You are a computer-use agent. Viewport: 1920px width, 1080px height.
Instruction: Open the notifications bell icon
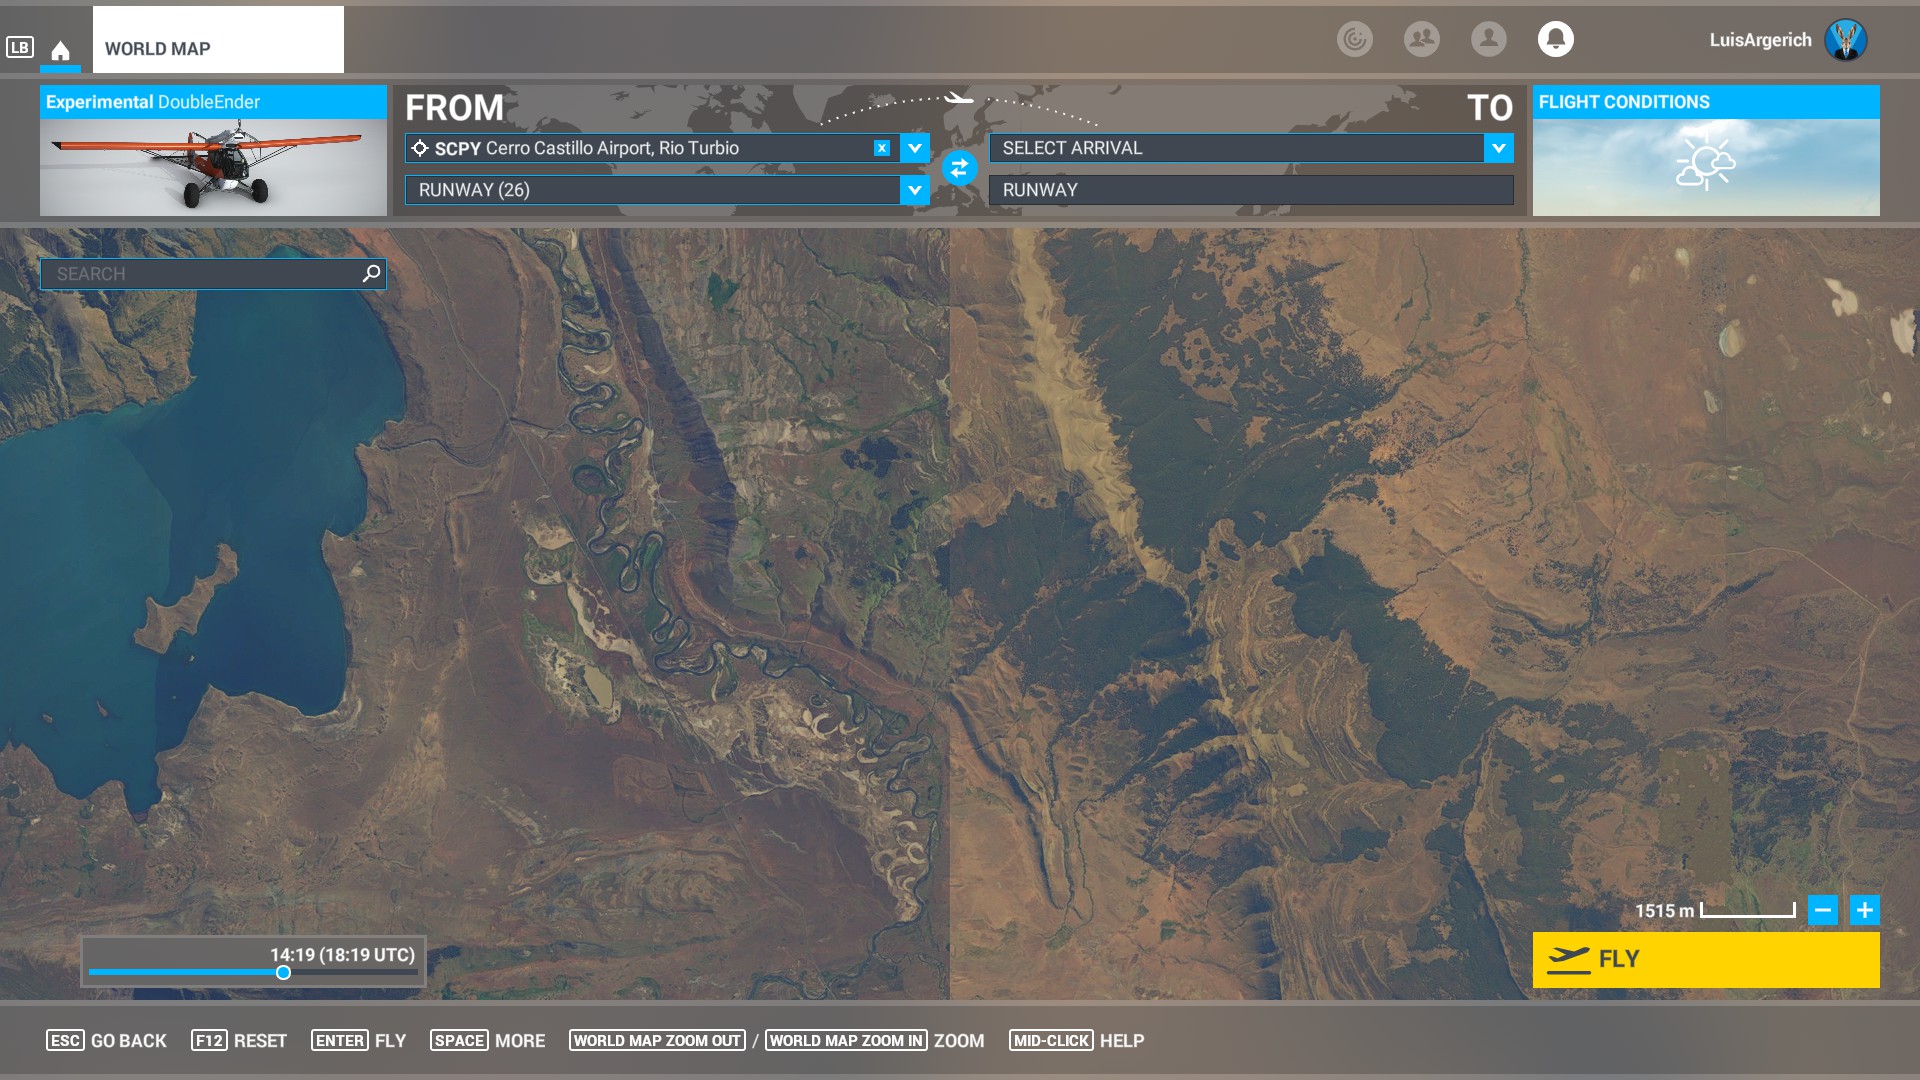point(1555,39)
